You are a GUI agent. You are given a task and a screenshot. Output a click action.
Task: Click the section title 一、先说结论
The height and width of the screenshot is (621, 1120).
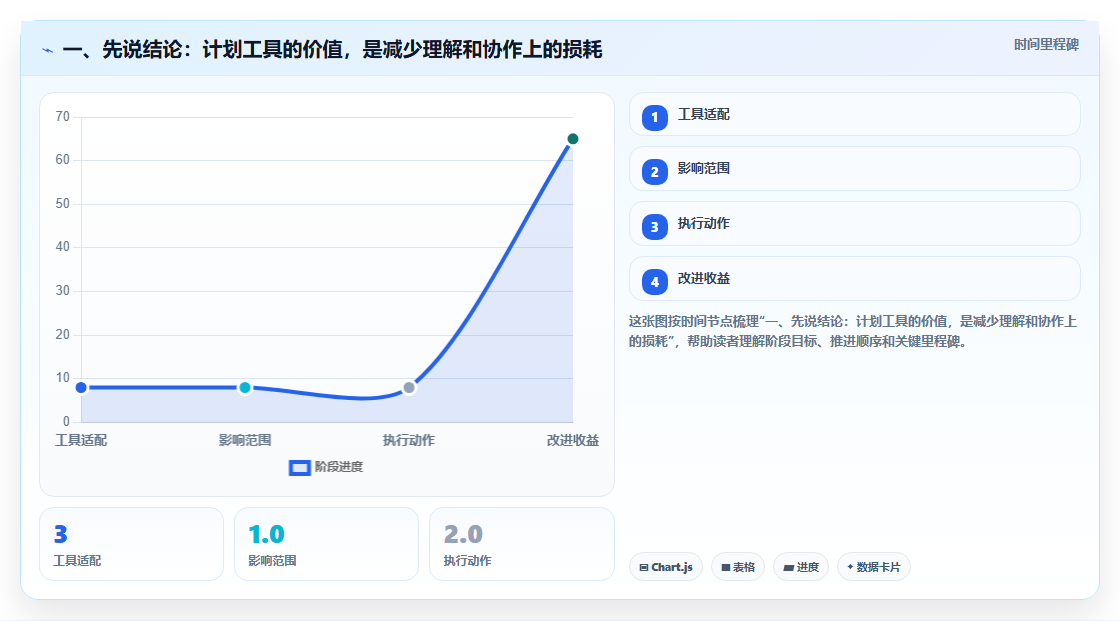pyautogui.click(x=332, y=50)
